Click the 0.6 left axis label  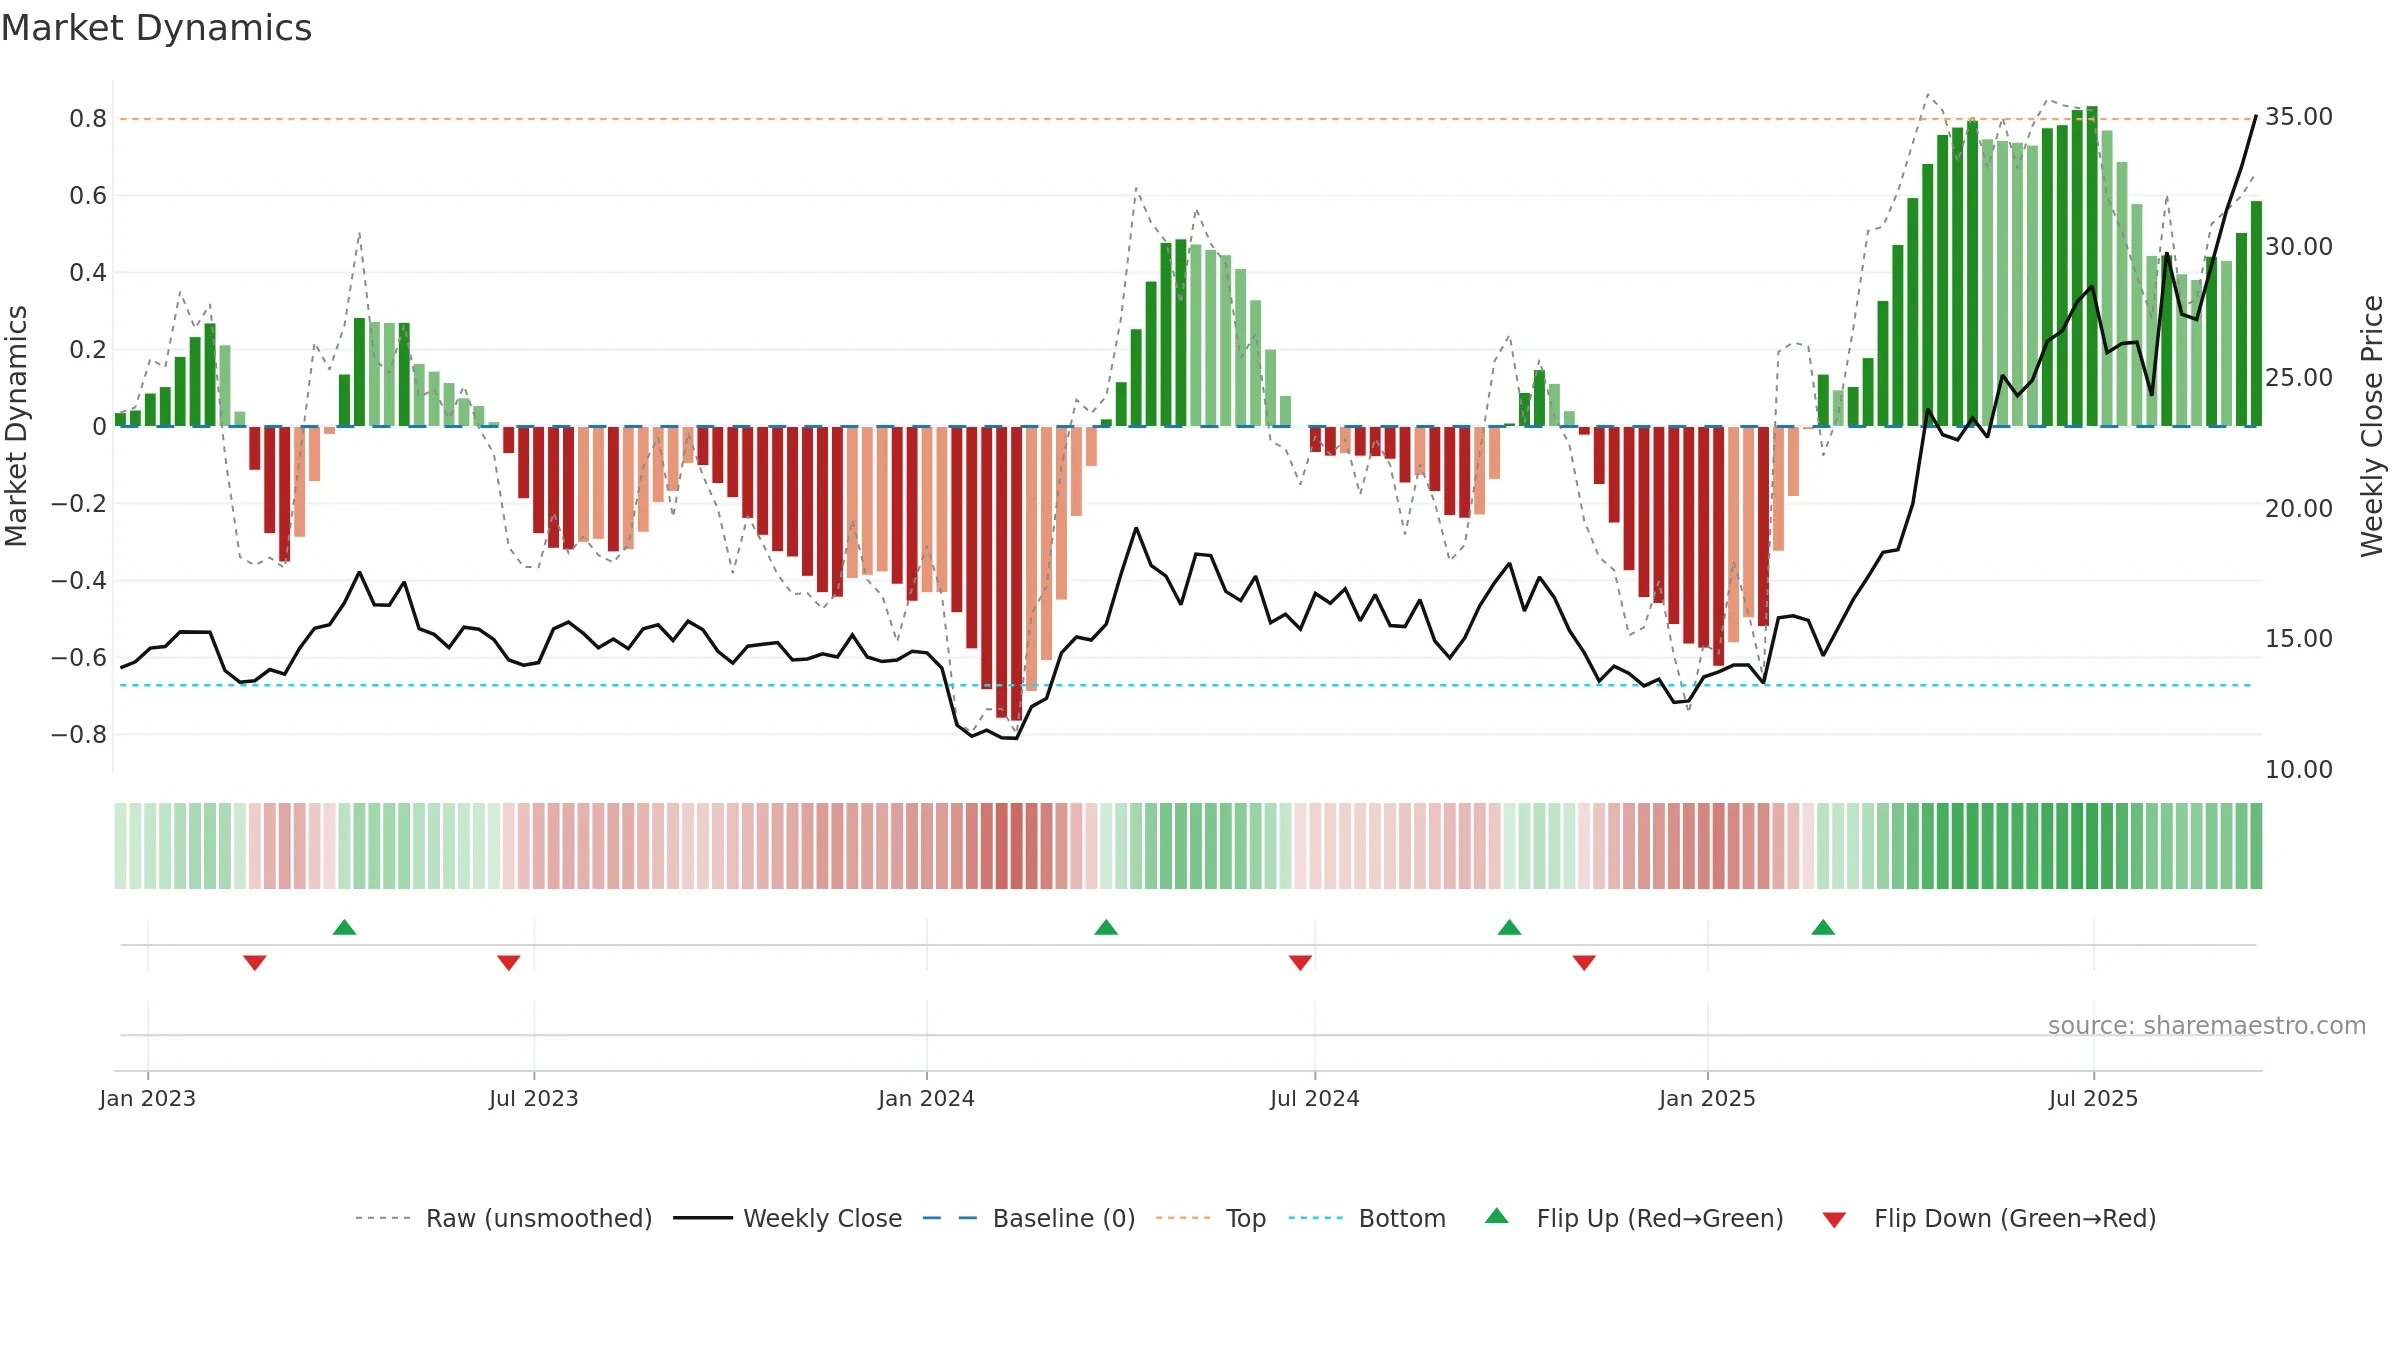(88, 196)
